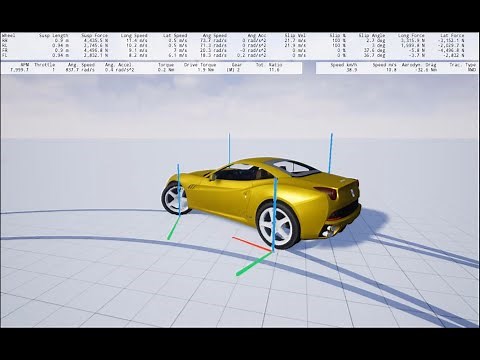Click the 10.2 m/s RL long speed
The image size is (480, 360).
pos(137,45)
